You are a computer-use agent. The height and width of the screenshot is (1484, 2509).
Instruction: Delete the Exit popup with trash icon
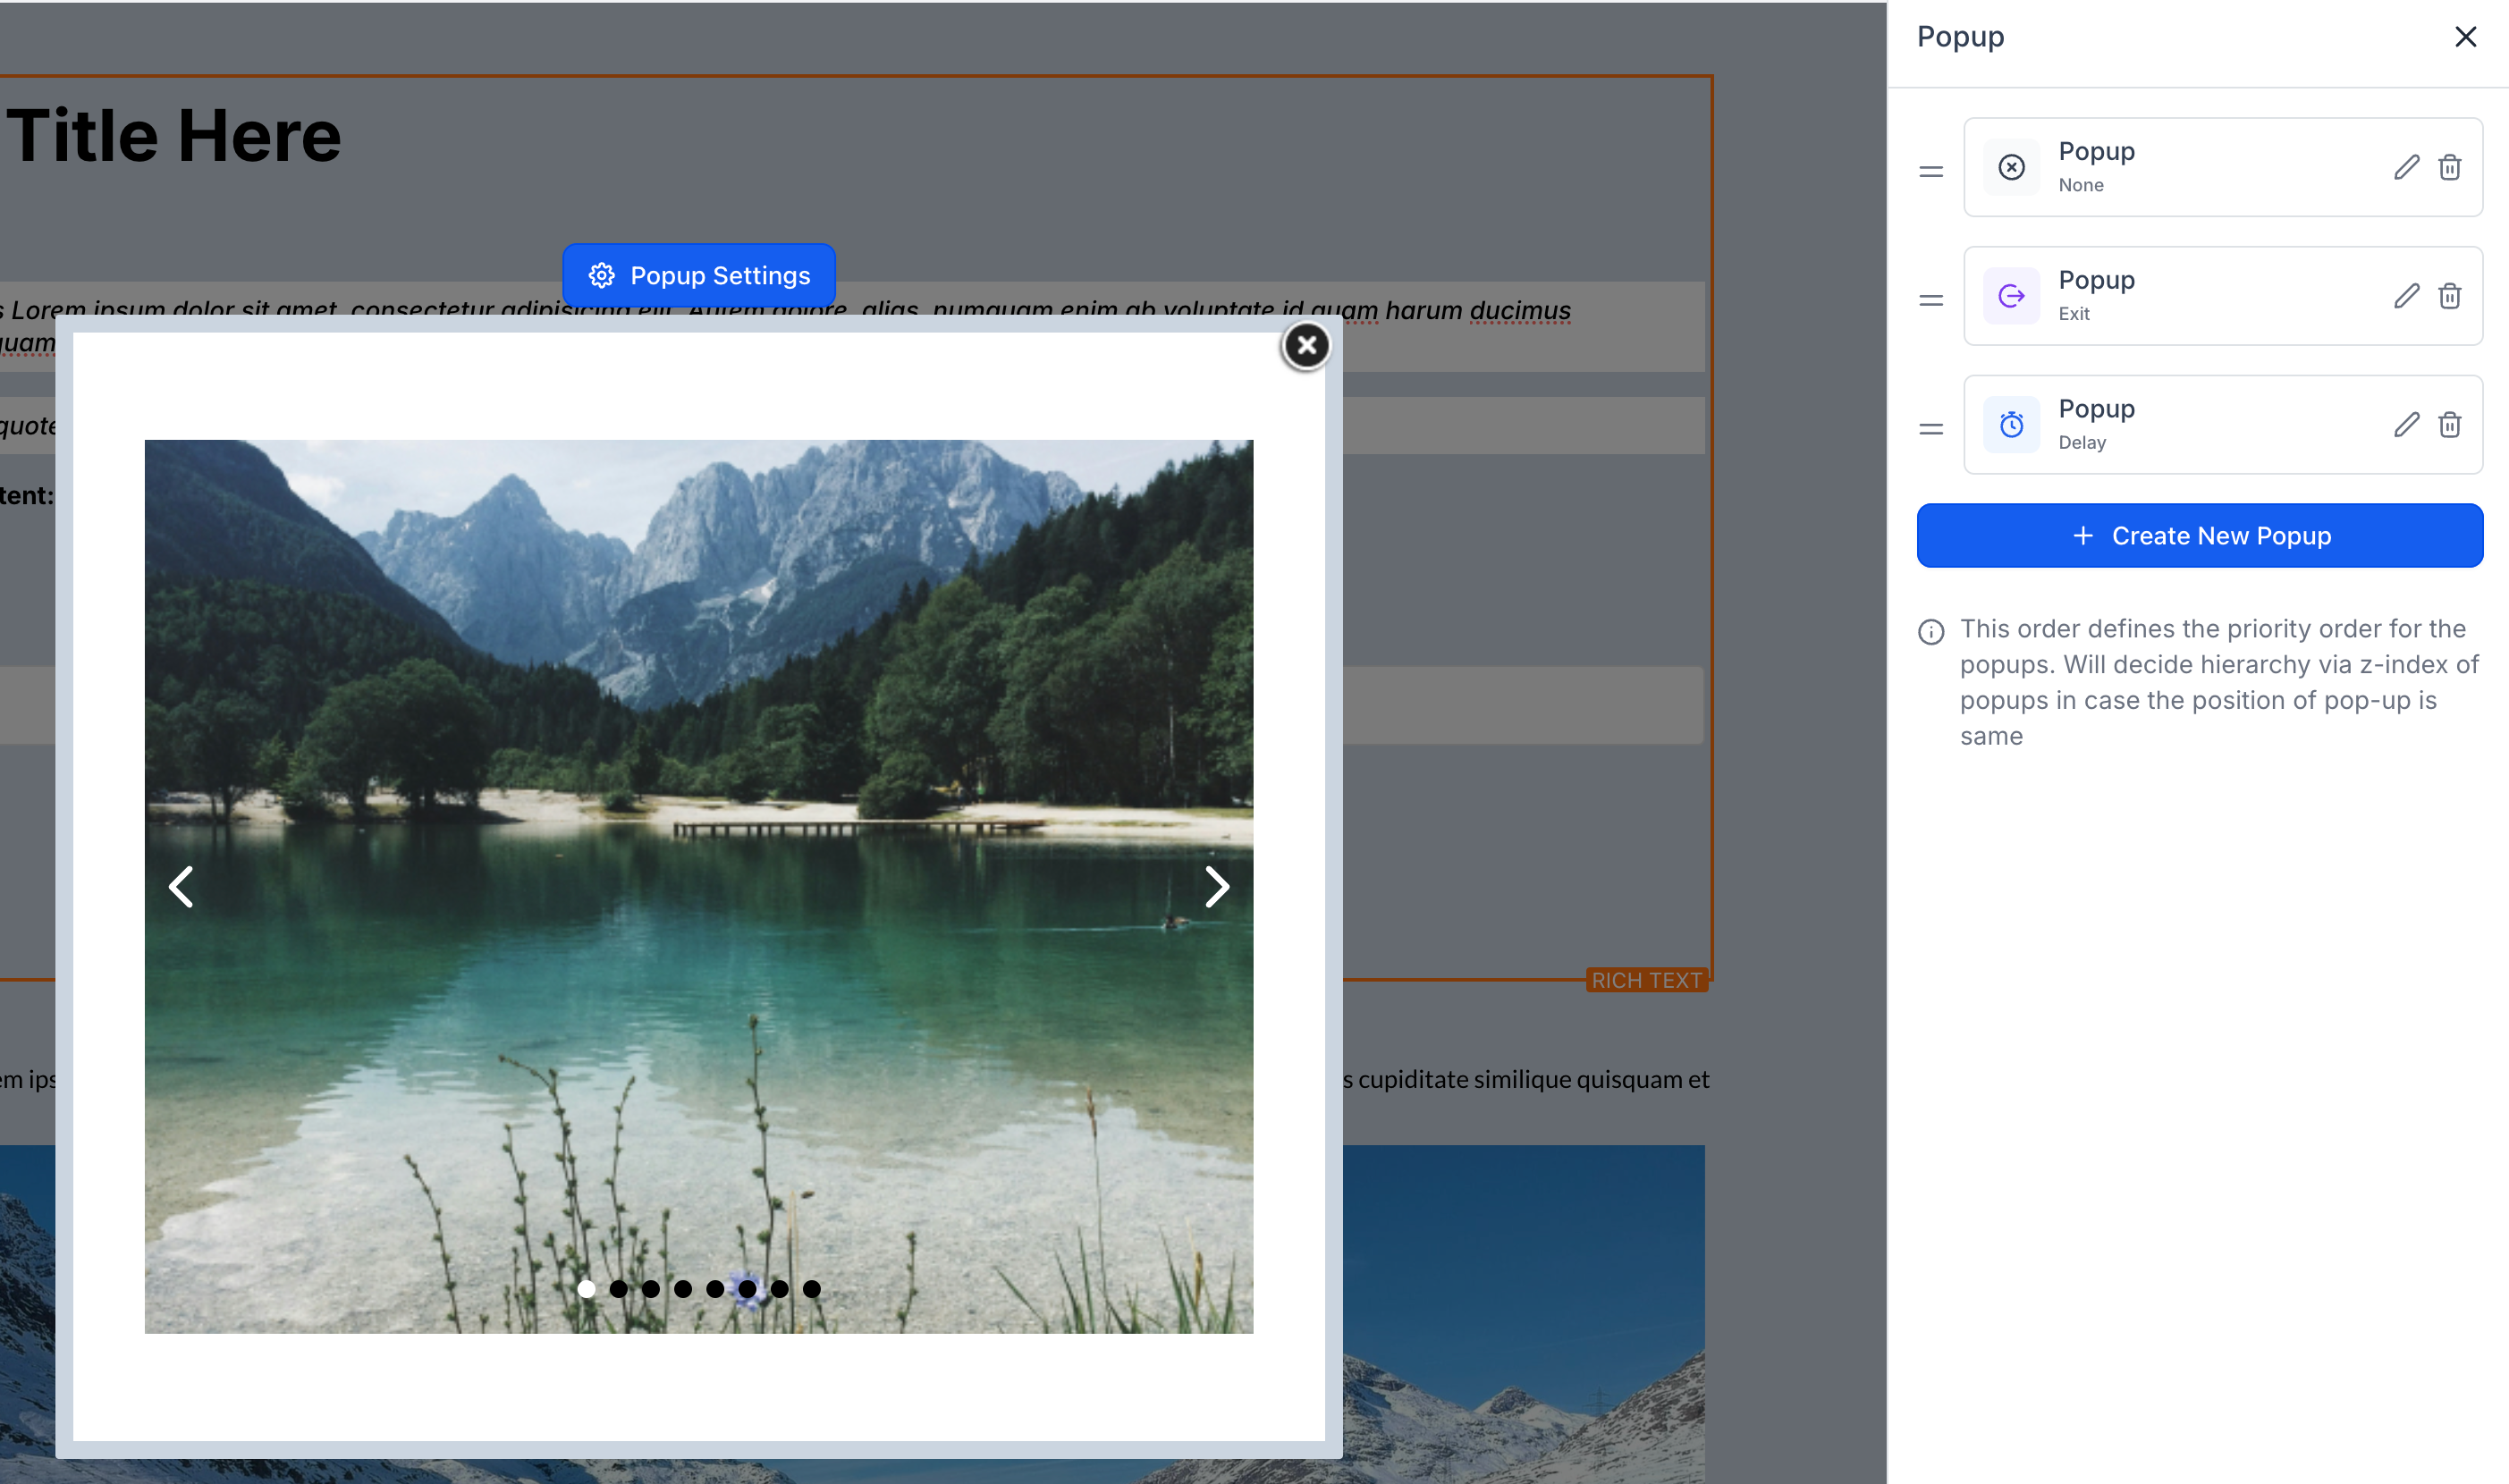point(2449,296)
